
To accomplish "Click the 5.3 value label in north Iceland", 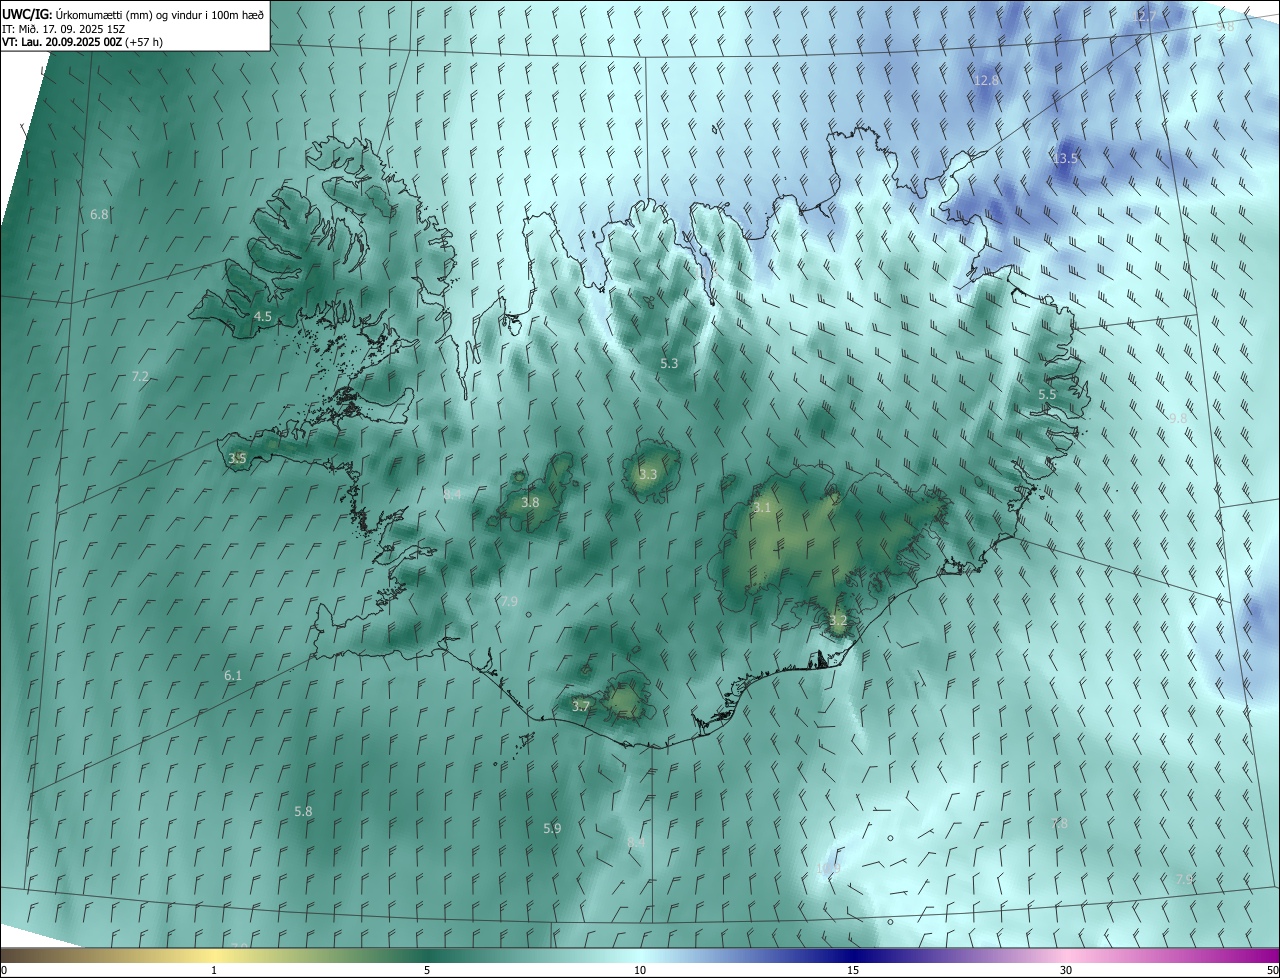I will 670,364.
